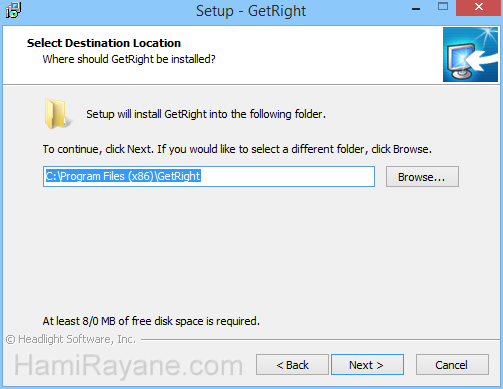Click 'Setup will install GetRight' text
This screenshot has width=503, height=389.
point(206,114)
